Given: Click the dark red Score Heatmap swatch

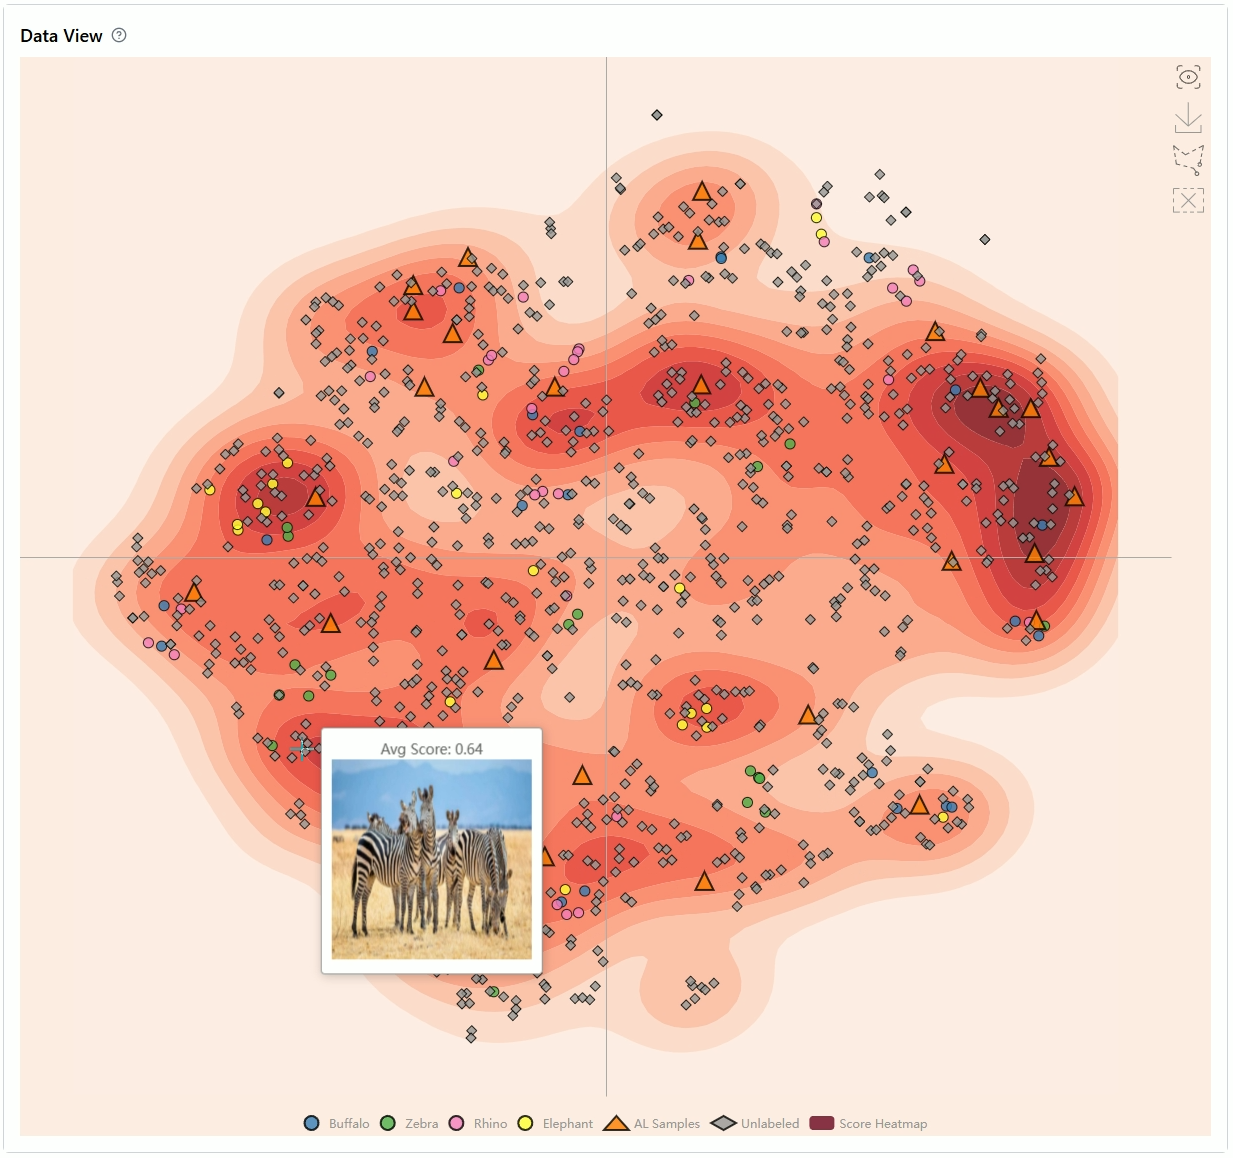Looking at the screenshot, I should [x=822, y=1123].
